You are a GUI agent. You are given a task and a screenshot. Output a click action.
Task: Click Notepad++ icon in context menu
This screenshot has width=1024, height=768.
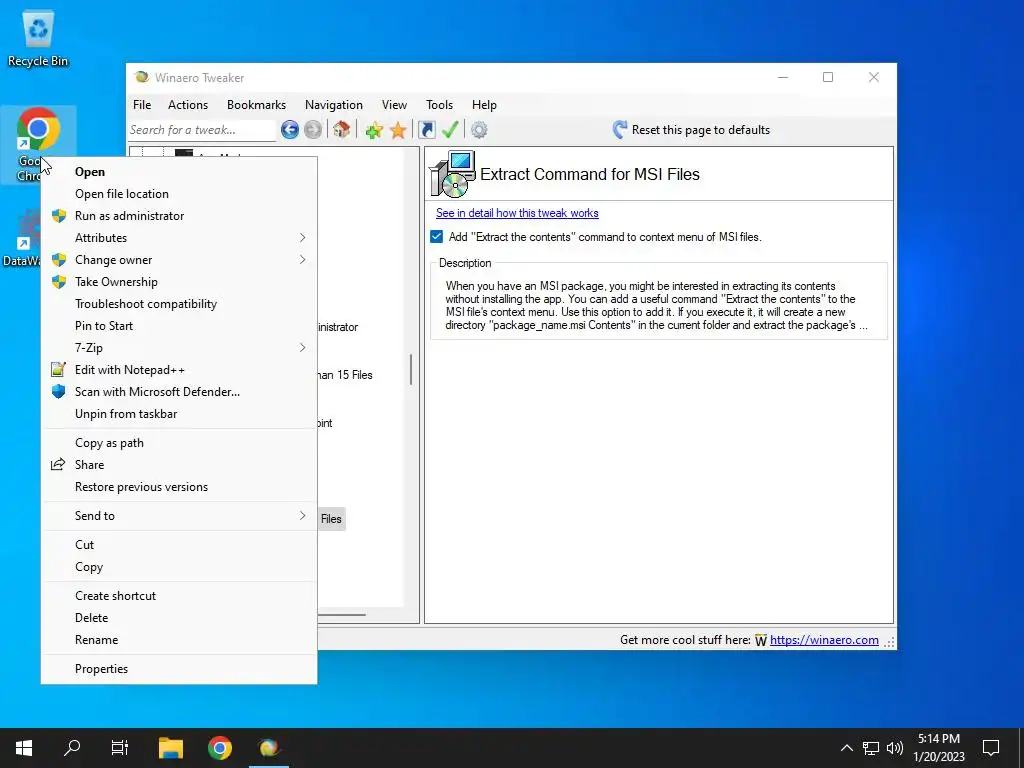point(58,370)
